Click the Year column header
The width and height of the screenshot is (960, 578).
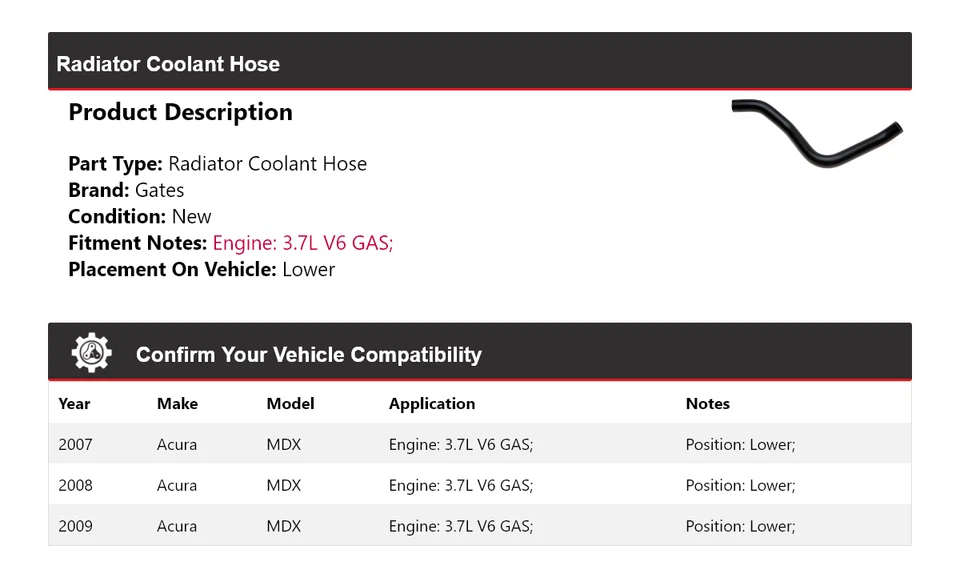[x=74, y=404]
